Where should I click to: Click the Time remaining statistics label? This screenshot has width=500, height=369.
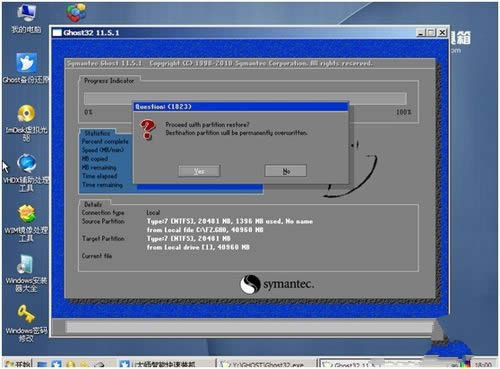click(102, 185)
